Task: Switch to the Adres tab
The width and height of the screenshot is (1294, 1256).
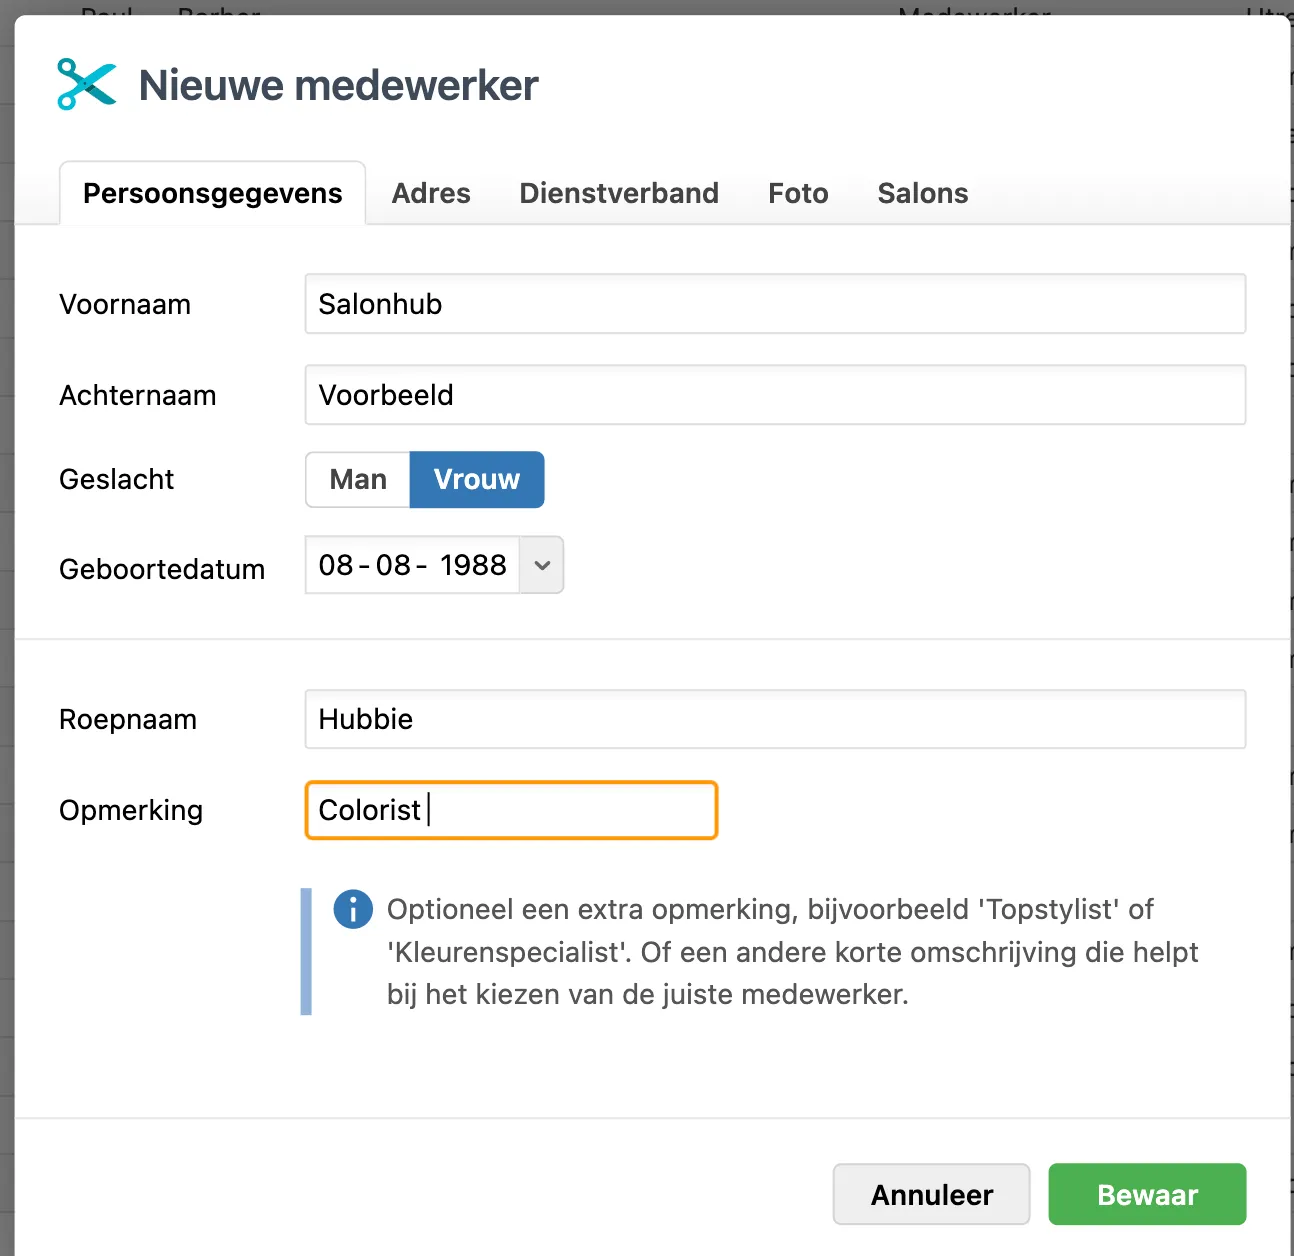Action: click(431, 193)
